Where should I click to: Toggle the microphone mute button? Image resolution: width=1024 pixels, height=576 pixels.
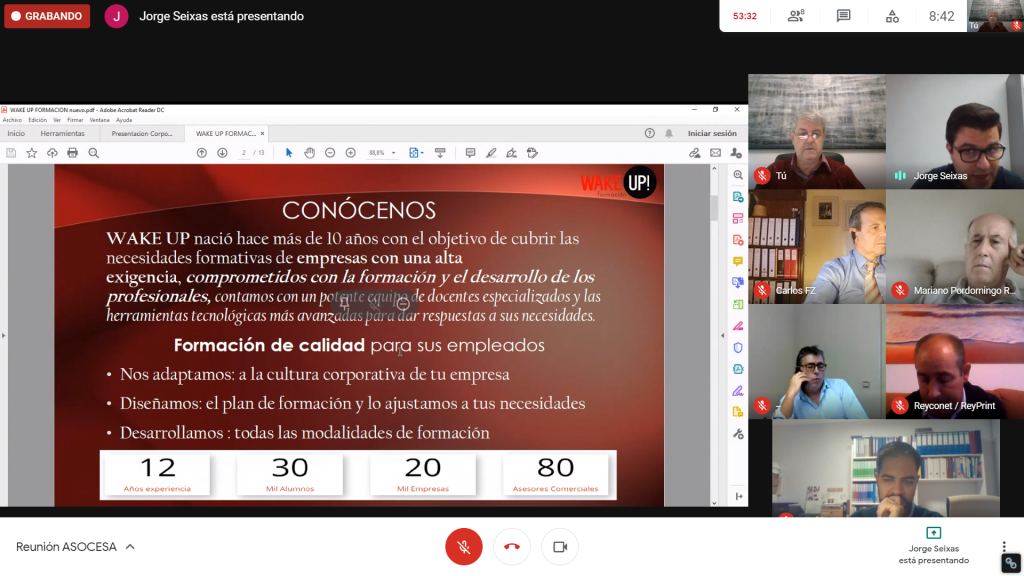464,547
